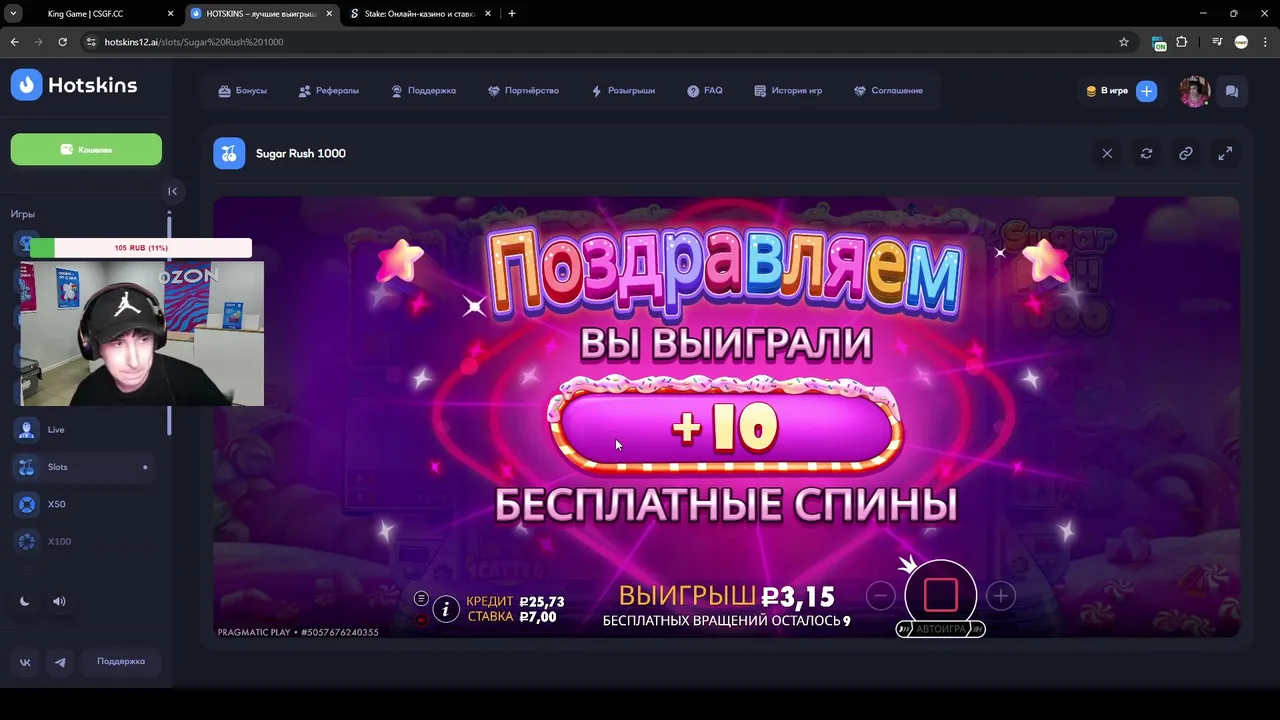The image size is (1280, 720).
Task: Select Live in the games sidebar
Action: (84, 430)
